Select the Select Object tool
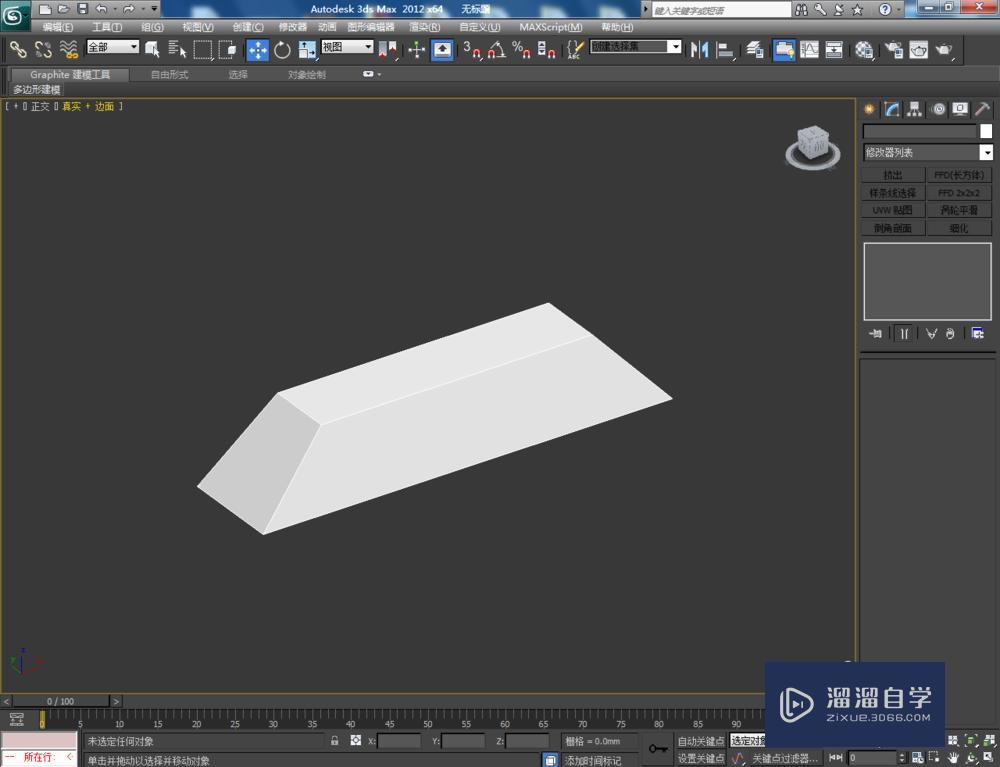 tap(152, 49)
